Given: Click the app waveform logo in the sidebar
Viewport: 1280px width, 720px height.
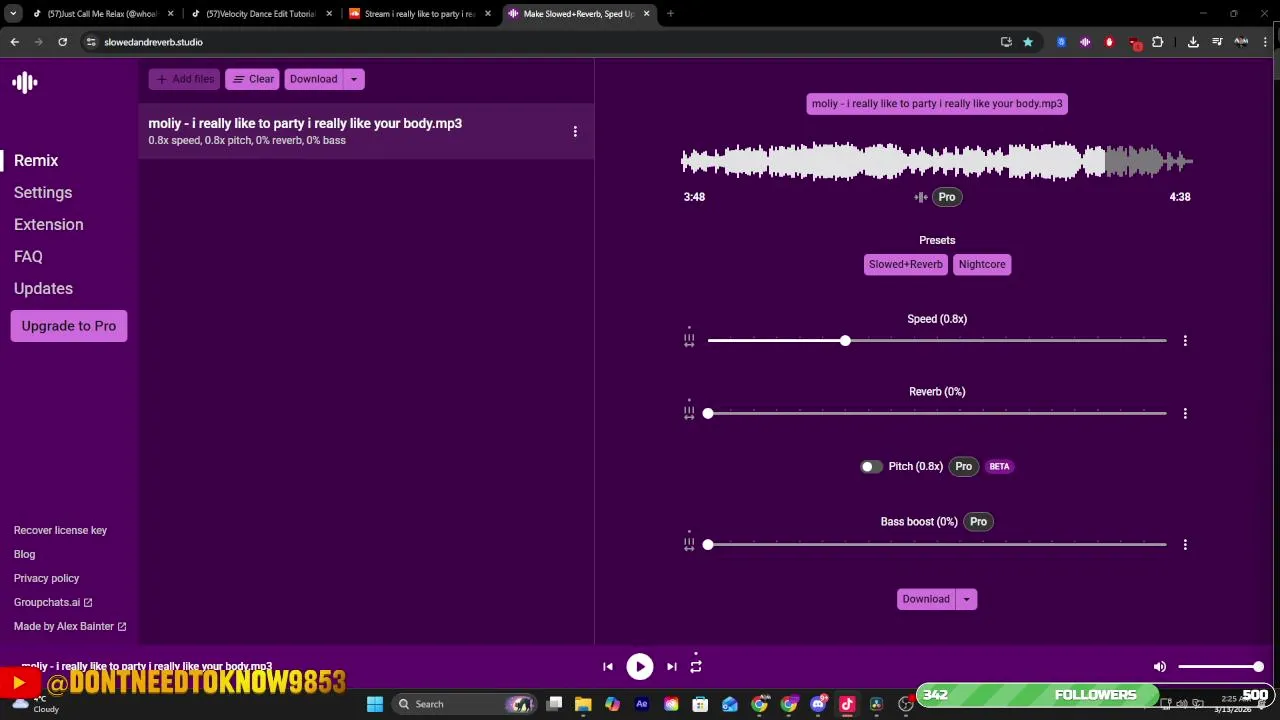Looking at the screenshot, I should 25,83.
